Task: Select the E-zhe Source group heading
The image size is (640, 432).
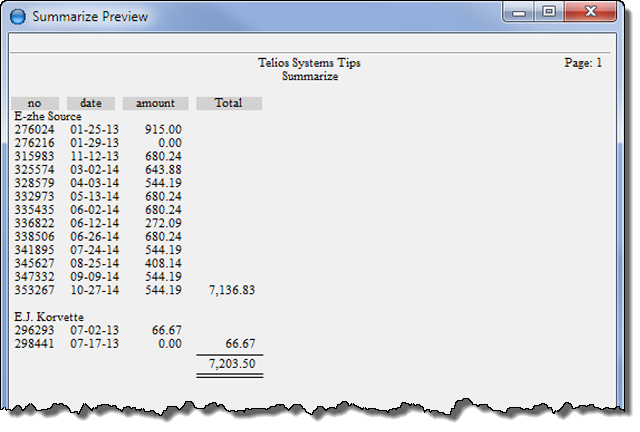Action: coord(48,116)
